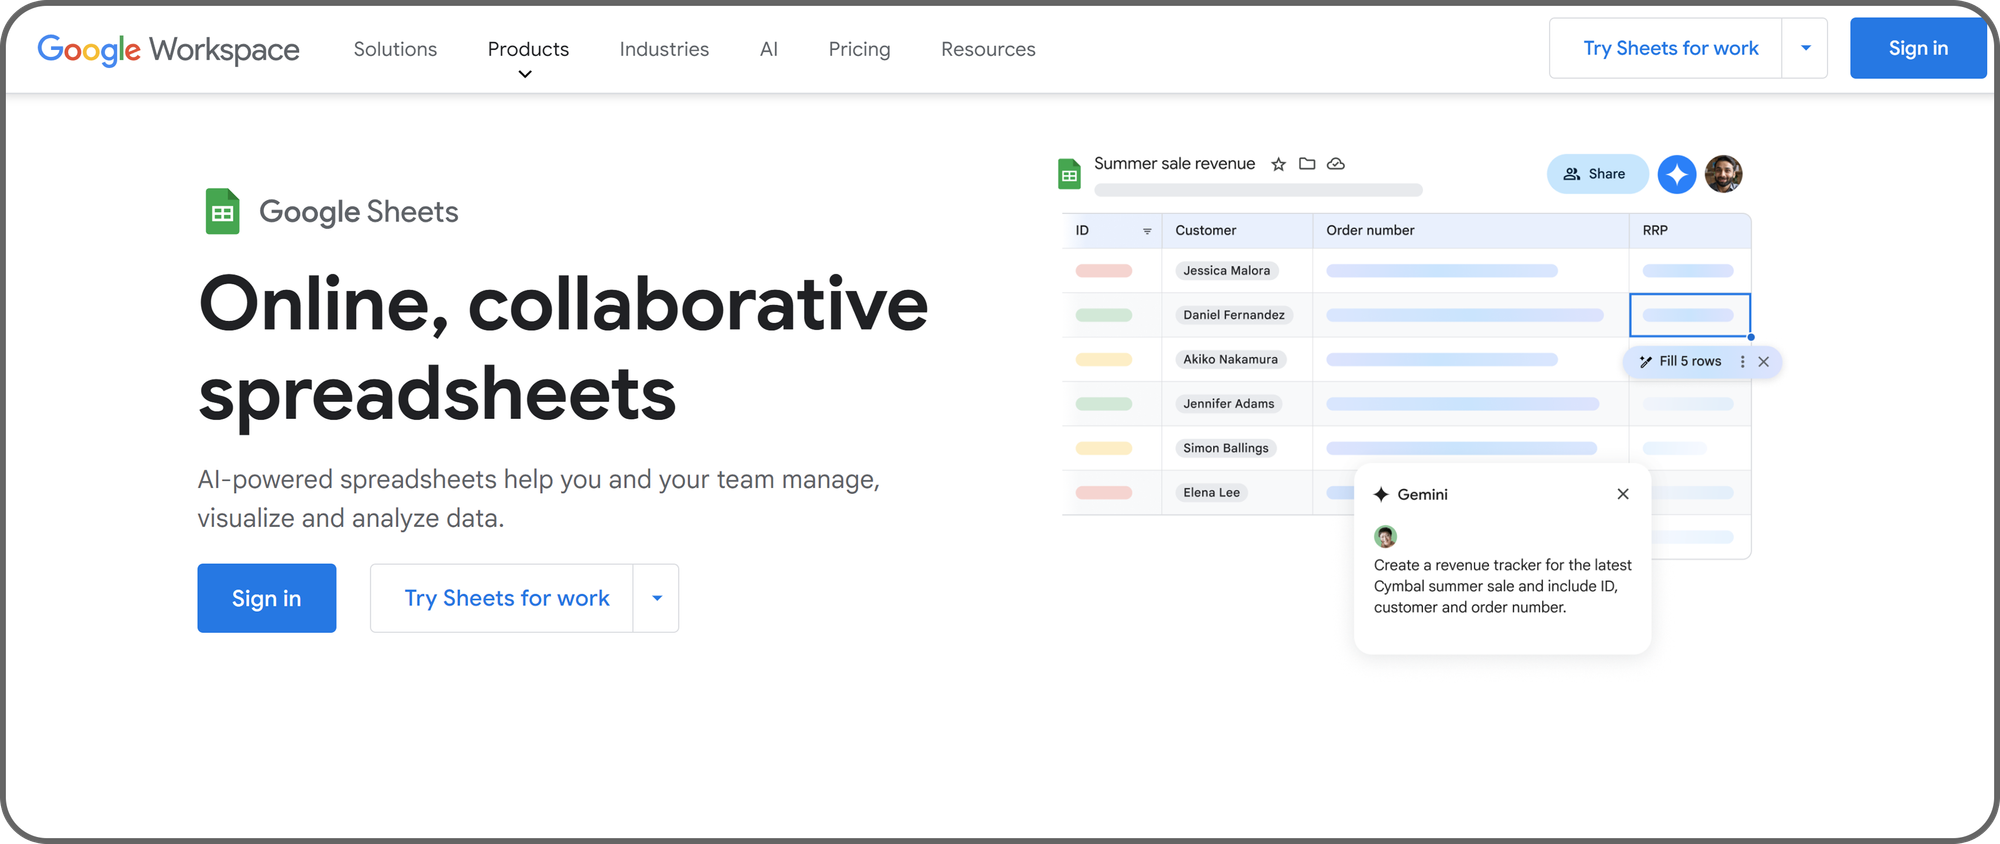The width and height of the screenshot is (2000, 844).
Task: Click the Gemini sparkle icon in the panel
Action: pyautogui.click(x=1381, y=494)
